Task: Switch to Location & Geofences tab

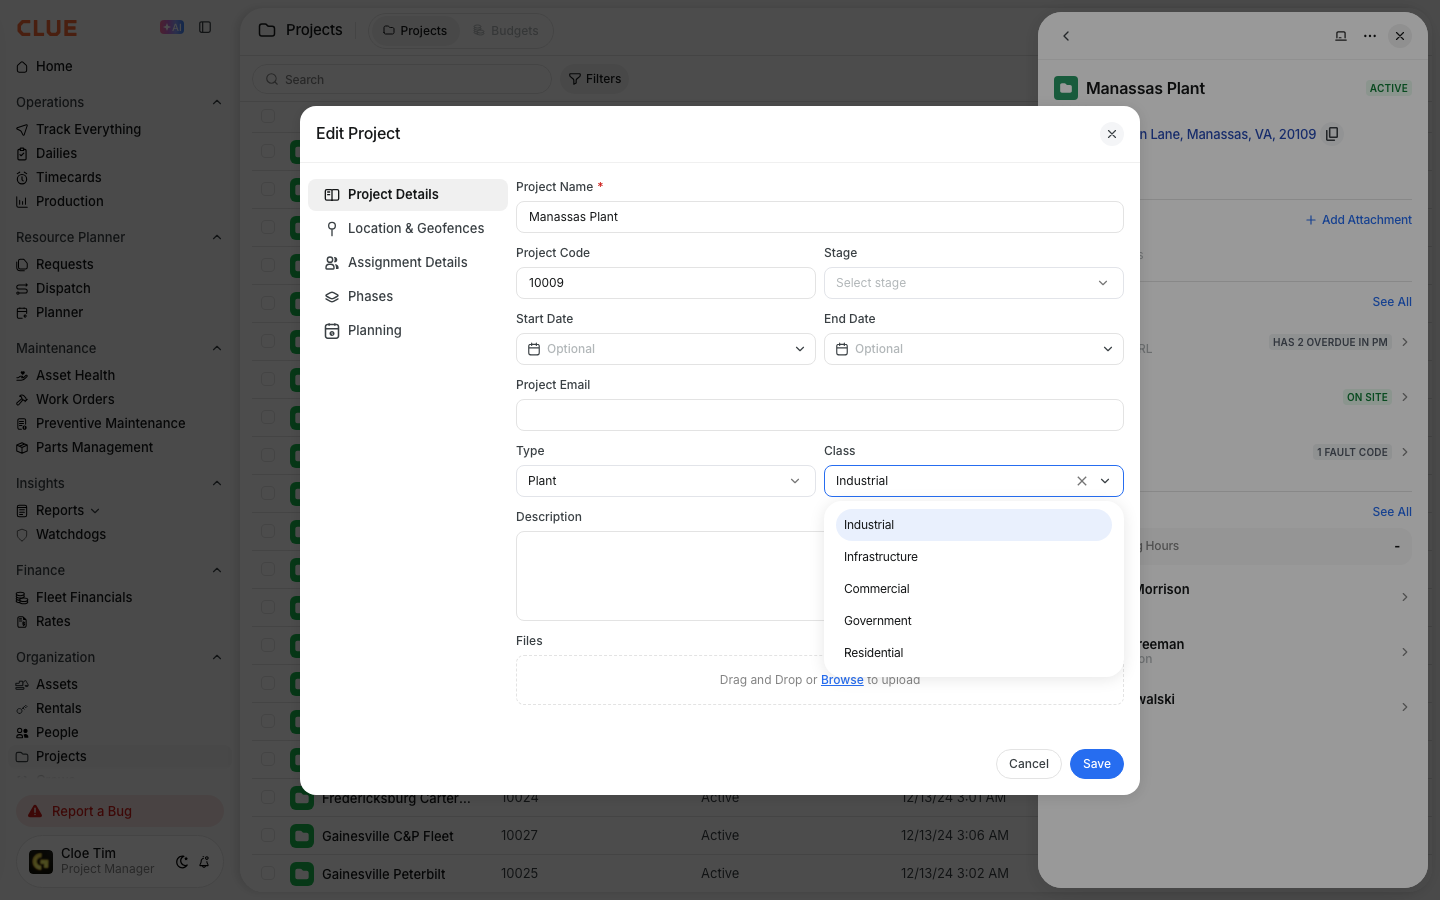Action: [408, 228]
